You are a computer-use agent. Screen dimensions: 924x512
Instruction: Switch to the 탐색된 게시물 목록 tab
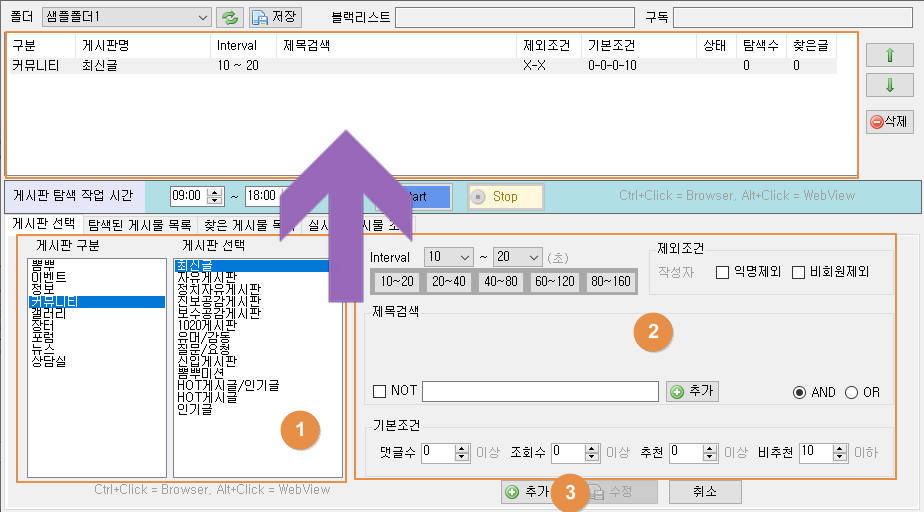140,225
